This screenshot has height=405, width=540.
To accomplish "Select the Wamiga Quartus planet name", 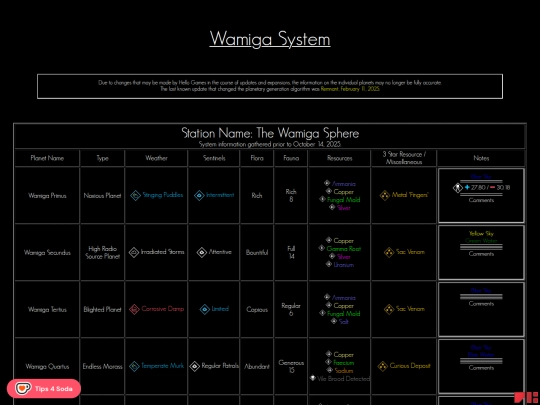I will pos(47,366).
